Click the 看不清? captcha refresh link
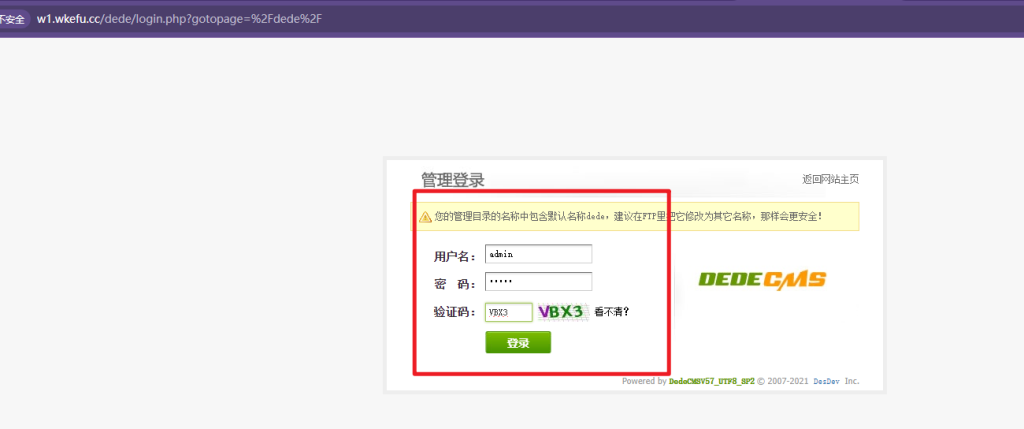 612,312
